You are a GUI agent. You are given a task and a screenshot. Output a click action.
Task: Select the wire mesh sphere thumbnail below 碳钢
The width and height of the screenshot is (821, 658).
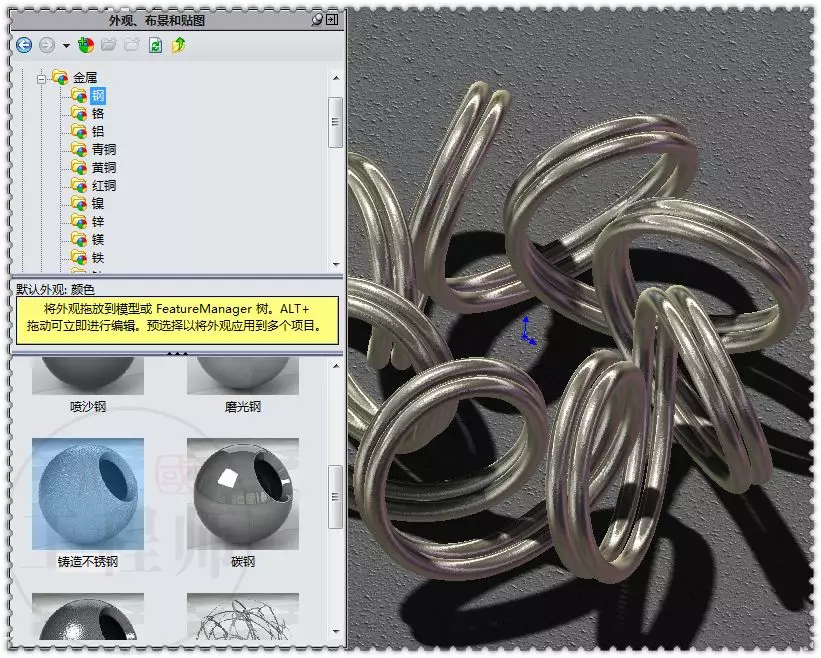pos(243,616)
